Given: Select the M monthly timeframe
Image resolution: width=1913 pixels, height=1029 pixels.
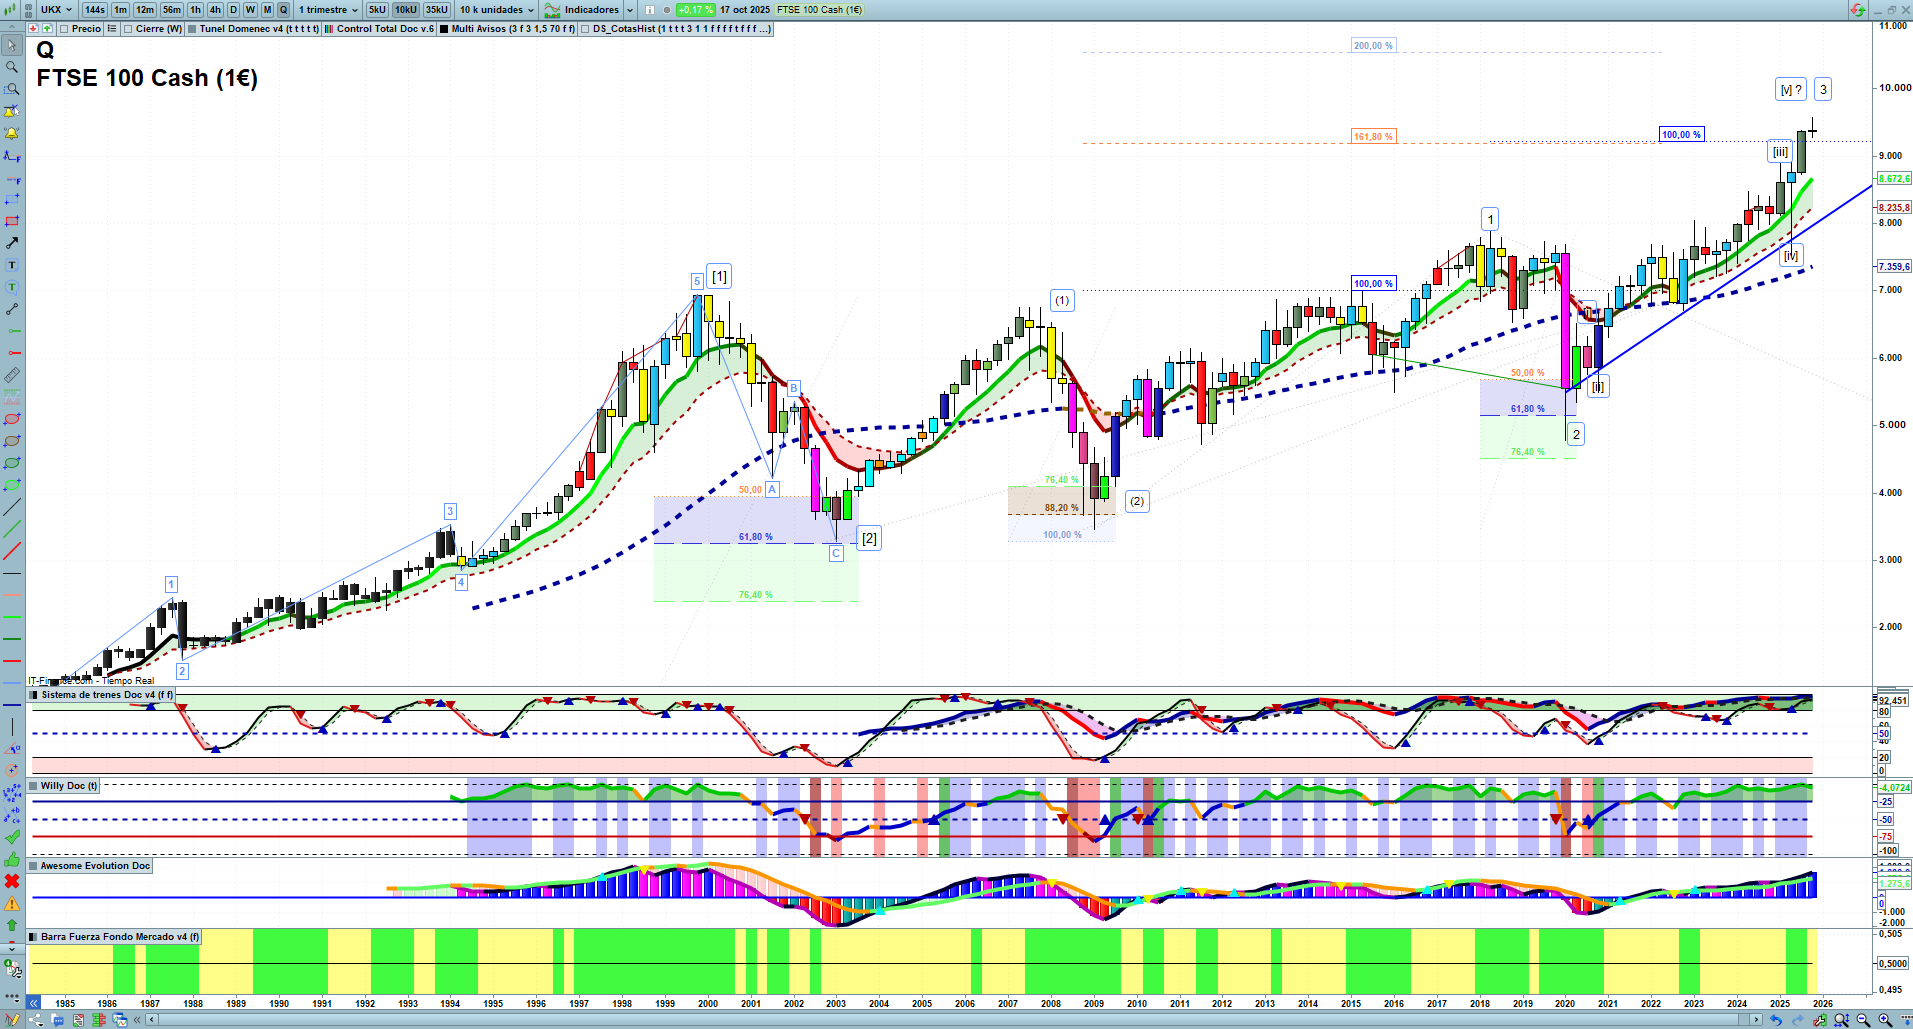Looking at the screenshot, I should tap(267, 10).
